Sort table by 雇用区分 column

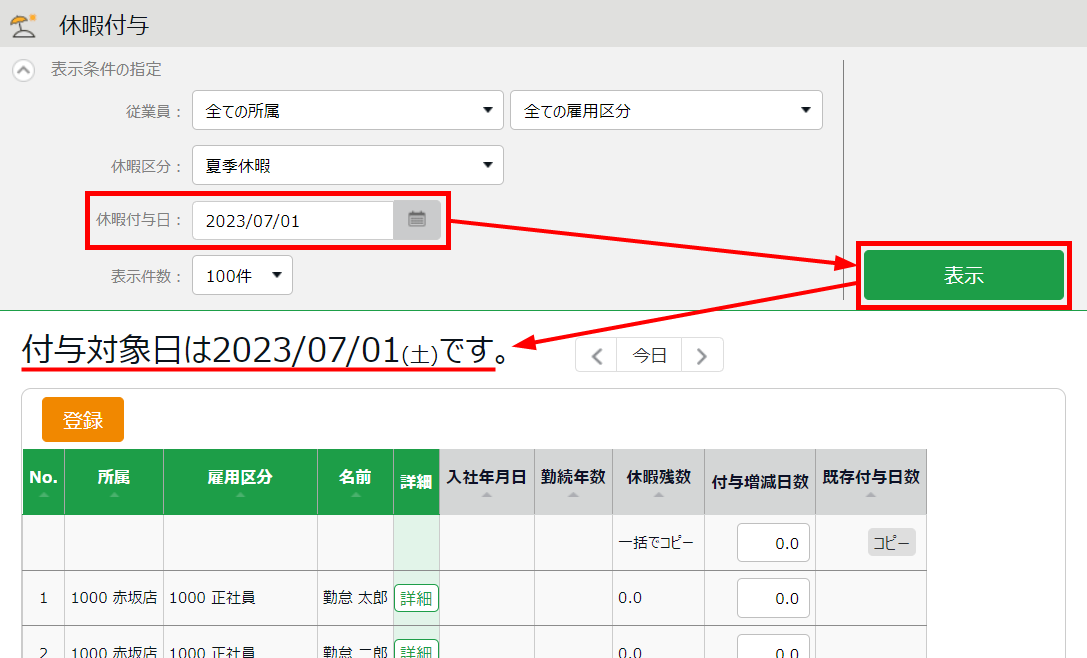pos(240,483)
